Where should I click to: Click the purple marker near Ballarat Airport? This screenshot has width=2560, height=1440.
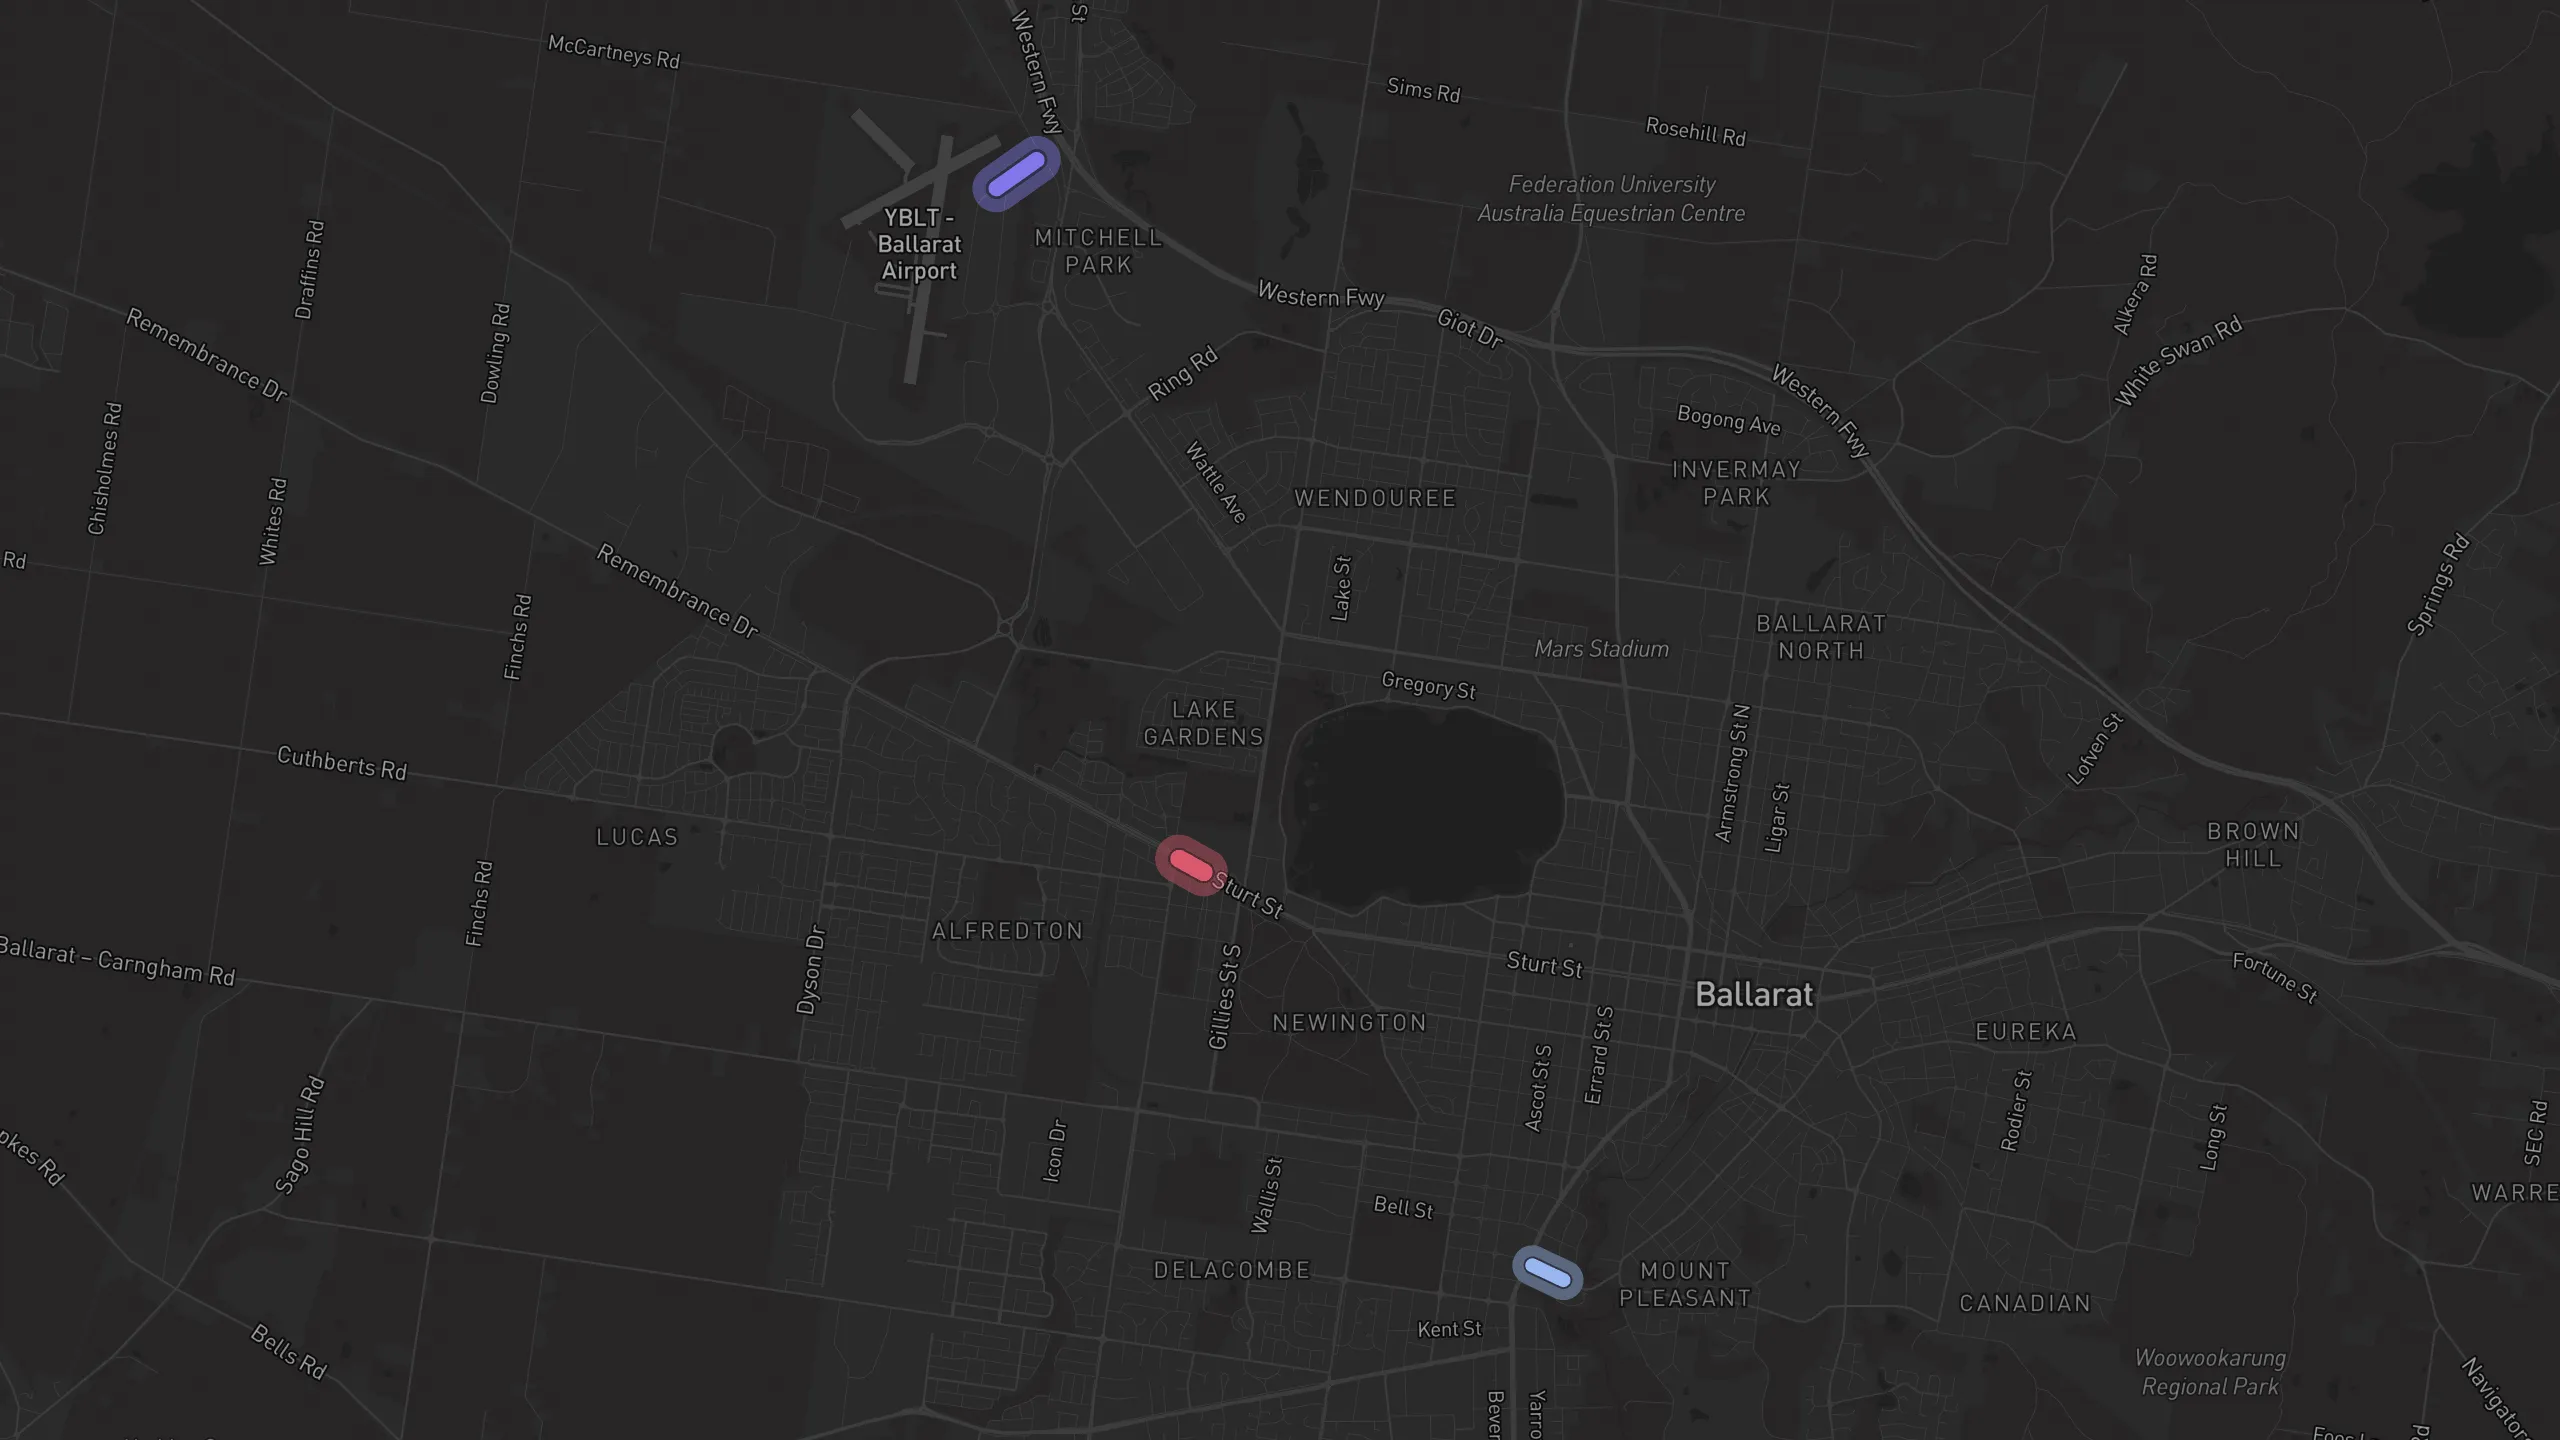point(1016,174)
